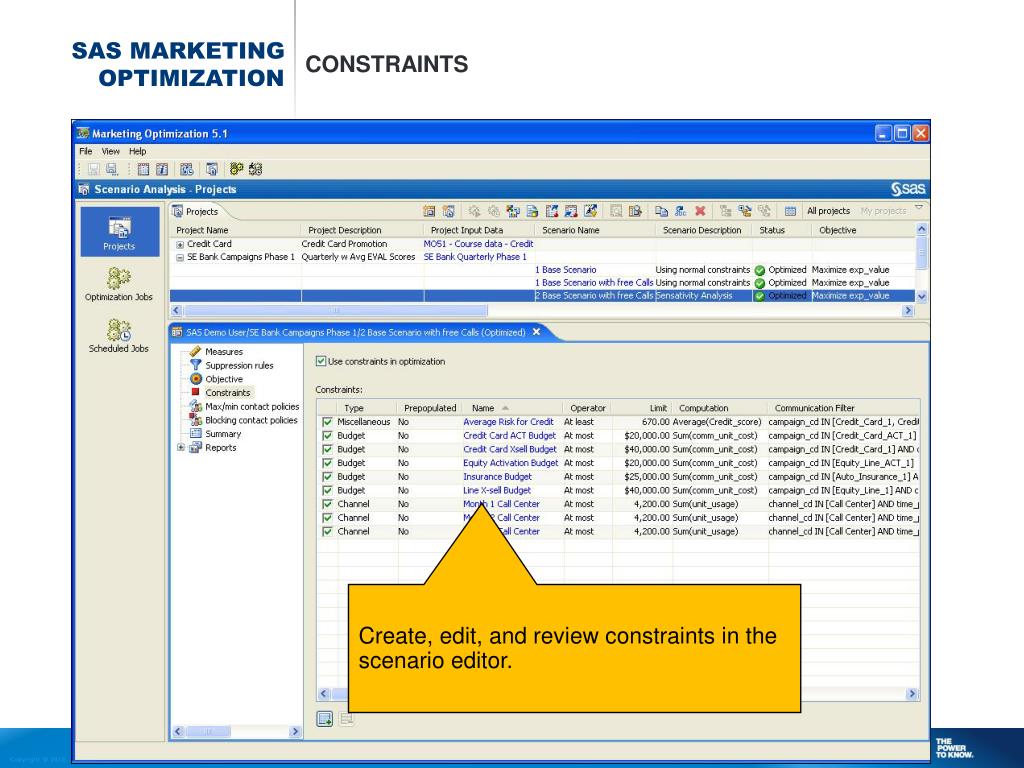The image size is (1024, 768).
Task: Click the $20,000.00 limit of Credit Card ACT Budget
Action: pyautogui.click(x=647, y=436)
